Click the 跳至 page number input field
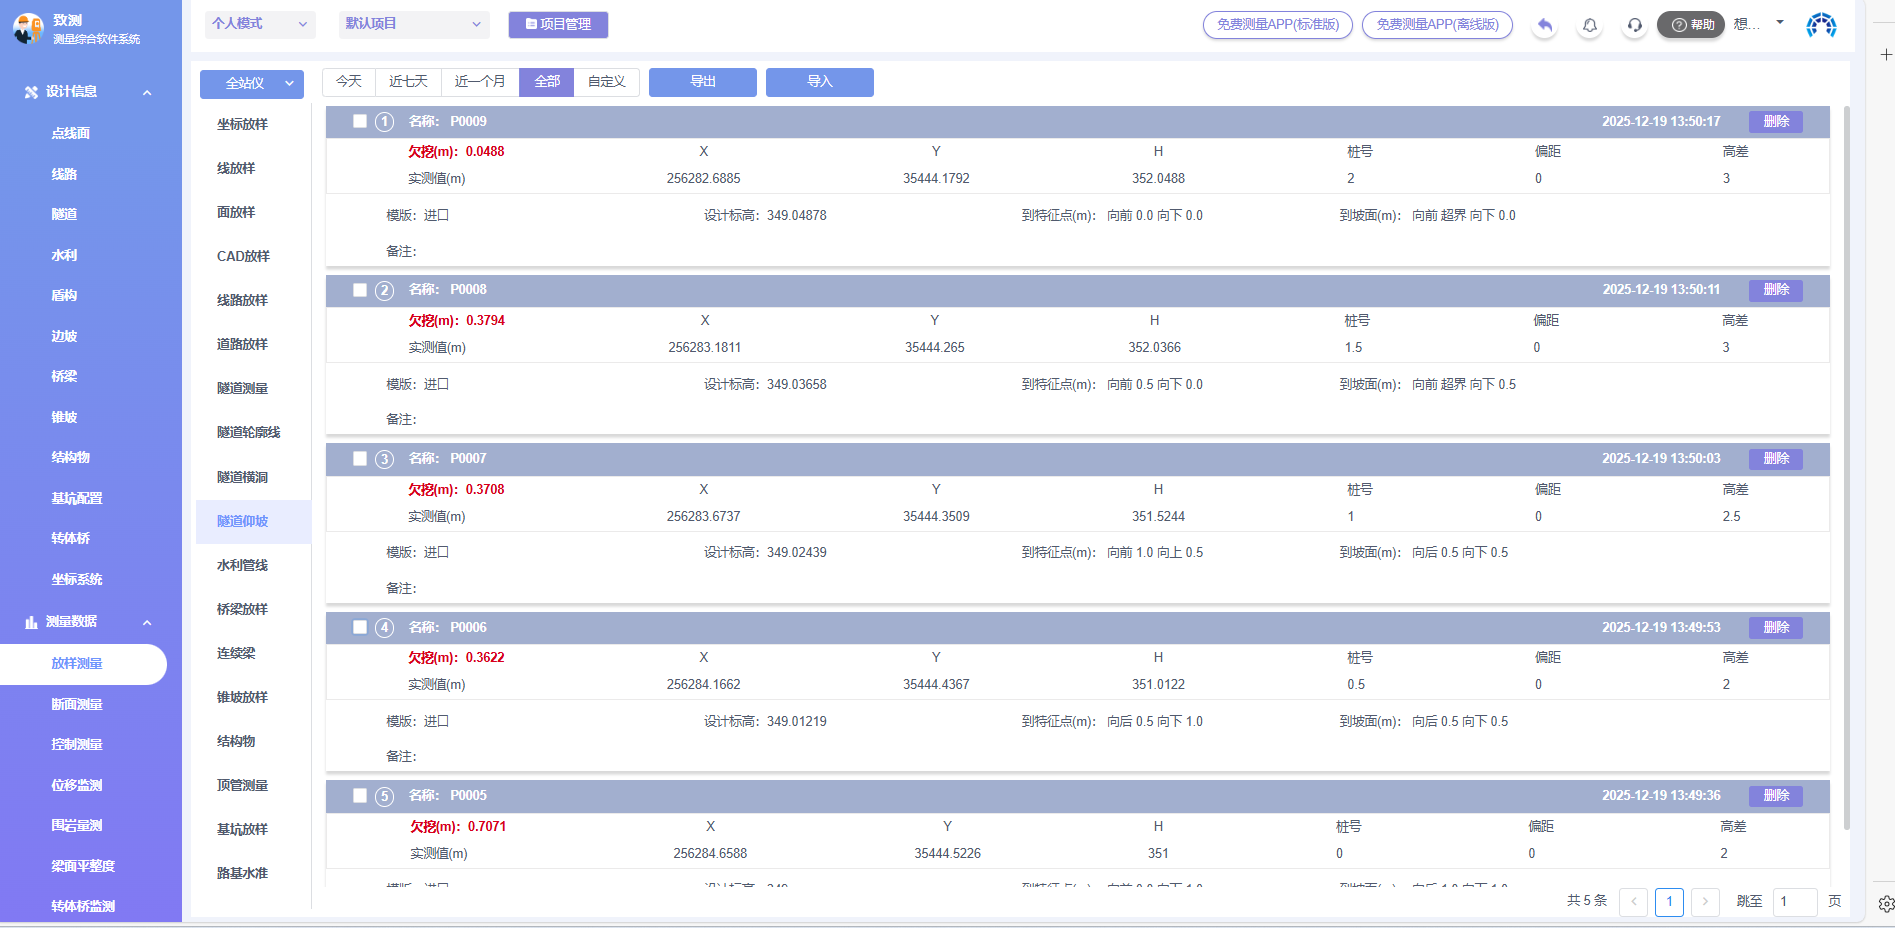 tap(1794, 902)
